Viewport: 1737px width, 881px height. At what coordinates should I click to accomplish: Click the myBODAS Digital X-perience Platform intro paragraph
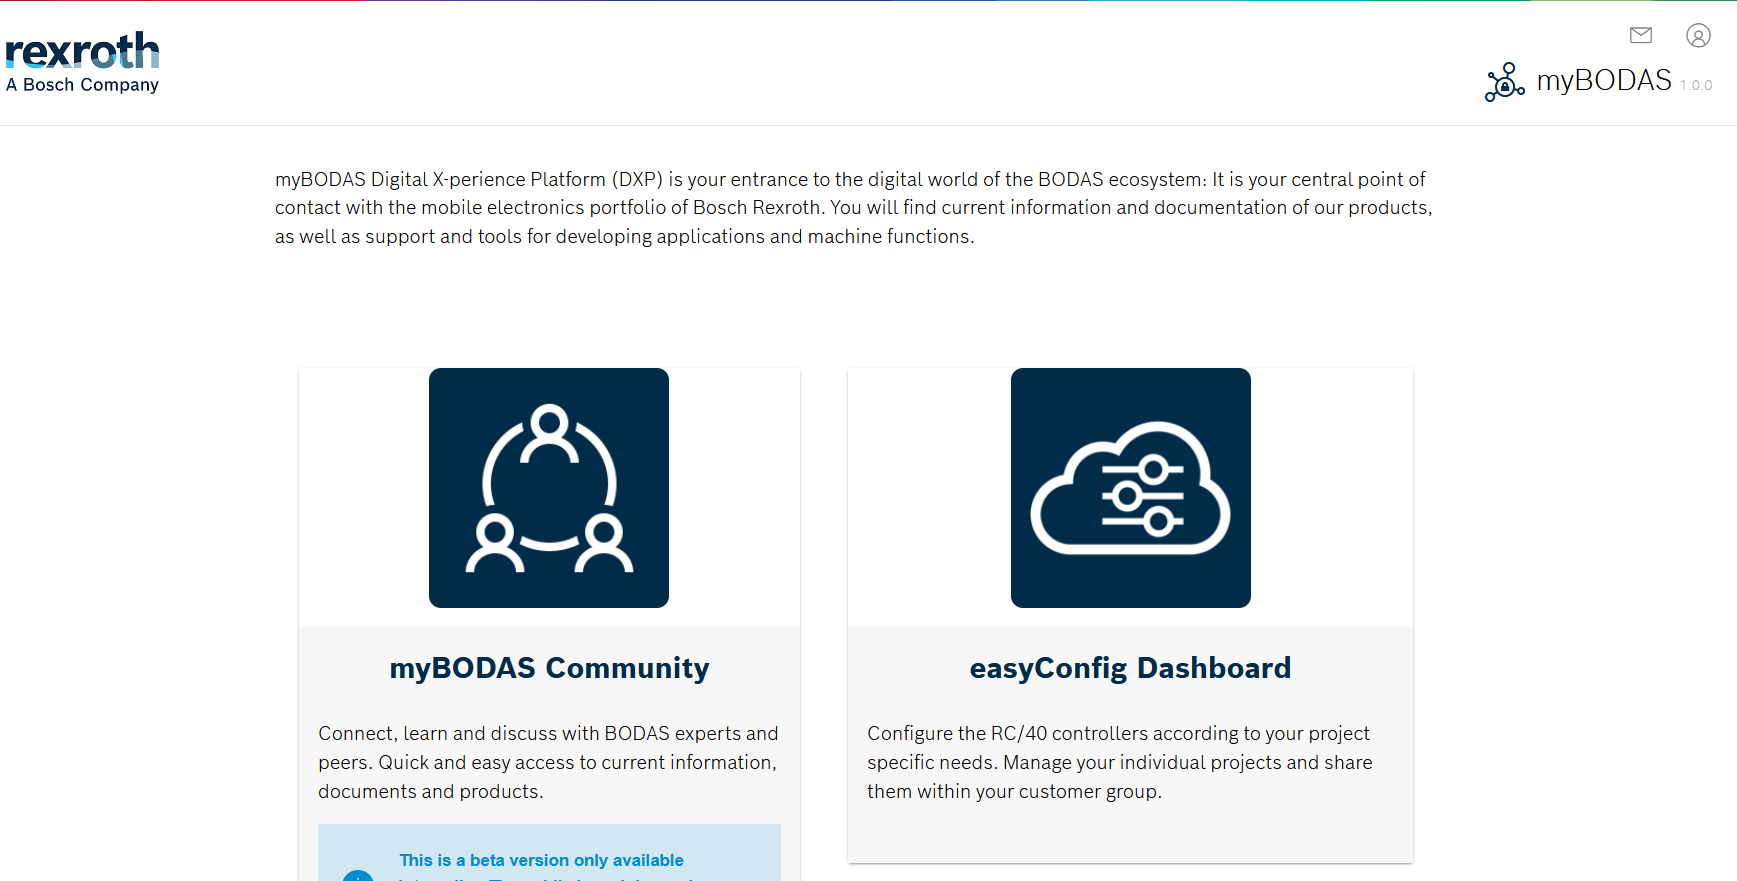click(854, 208)
